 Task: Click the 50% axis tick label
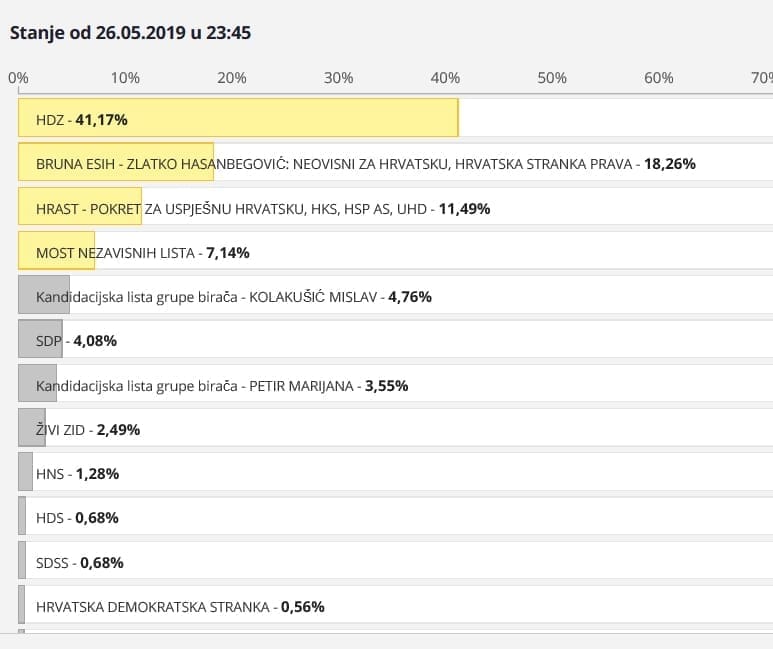(x=552, y=78)
